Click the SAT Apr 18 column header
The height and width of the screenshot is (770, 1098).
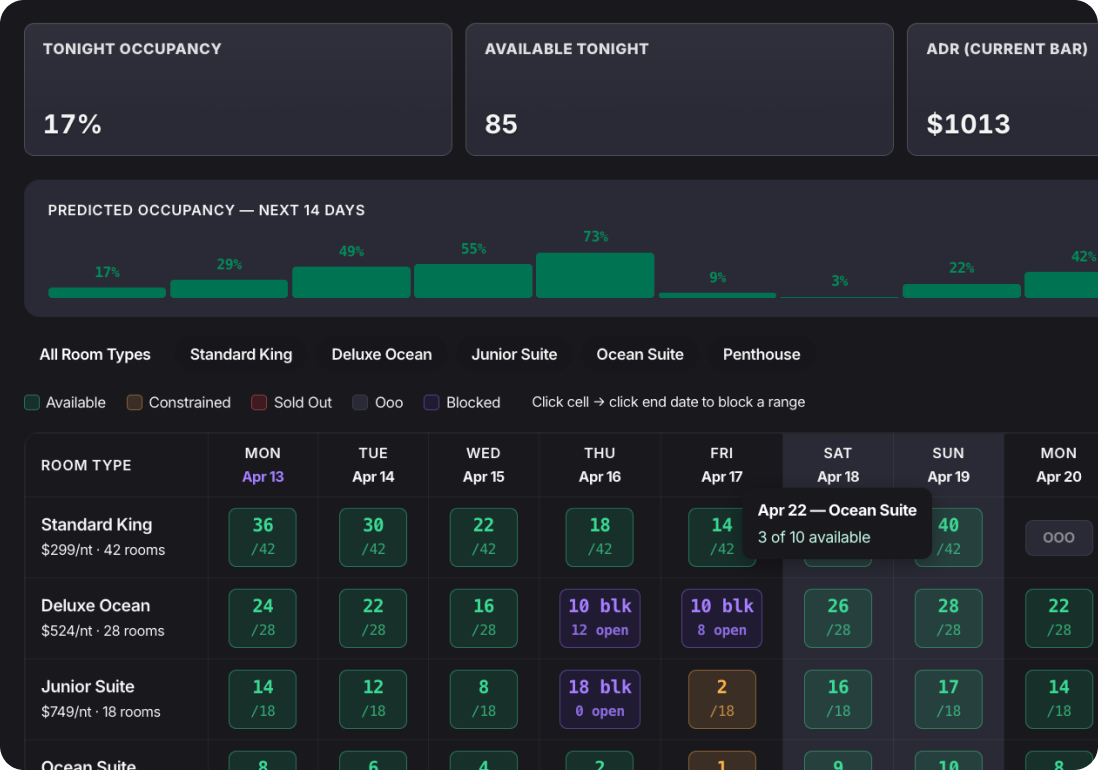[x=838, y=465]
